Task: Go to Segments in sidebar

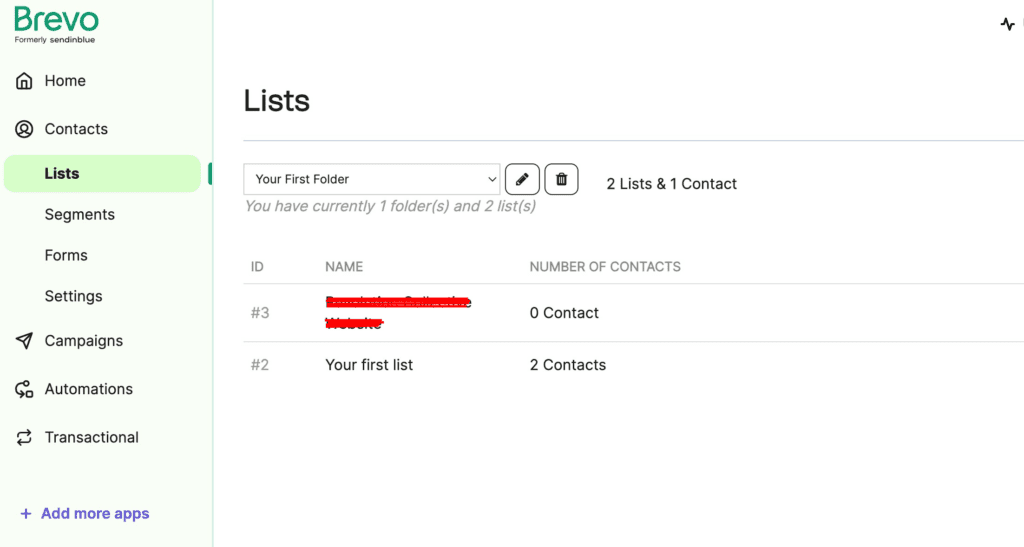Action: pos(80,215)
